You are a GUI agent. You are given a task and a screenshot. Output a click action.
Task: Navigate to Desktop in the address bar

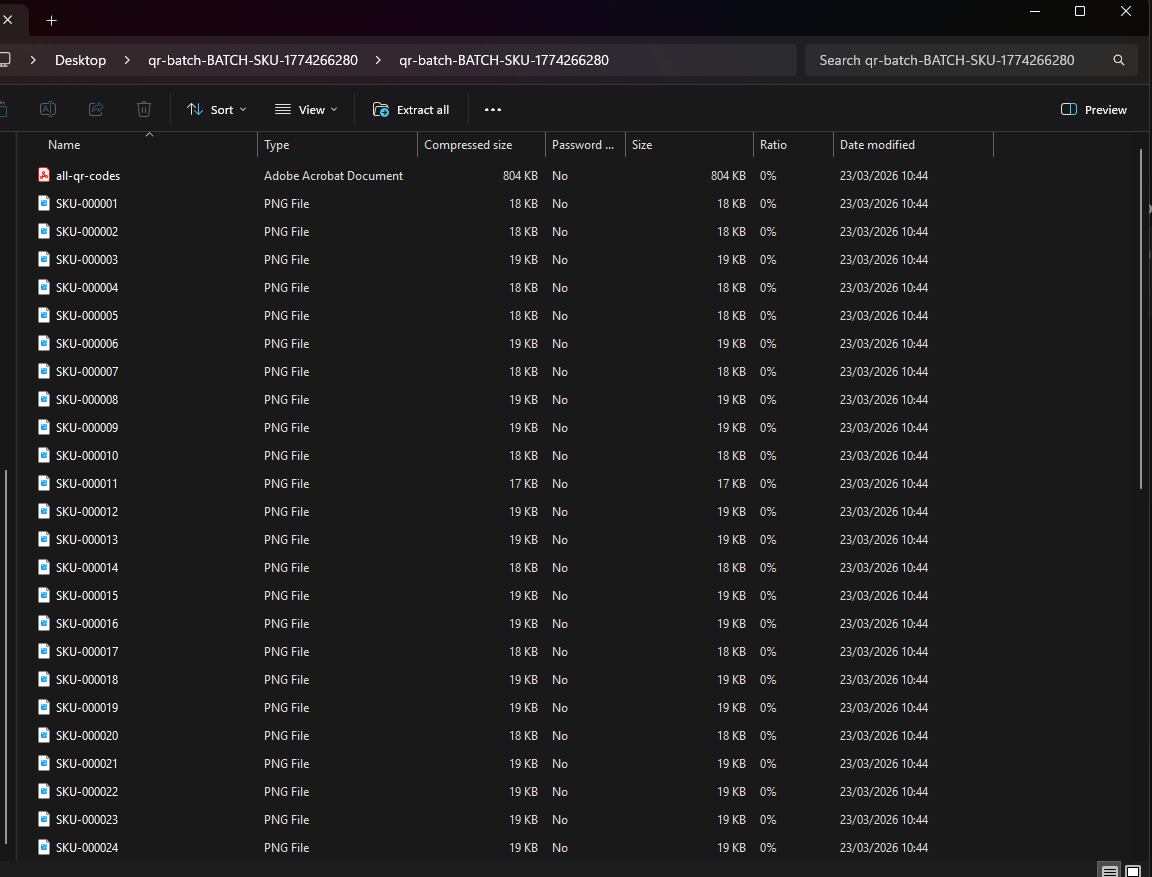[x=81, y=60]
